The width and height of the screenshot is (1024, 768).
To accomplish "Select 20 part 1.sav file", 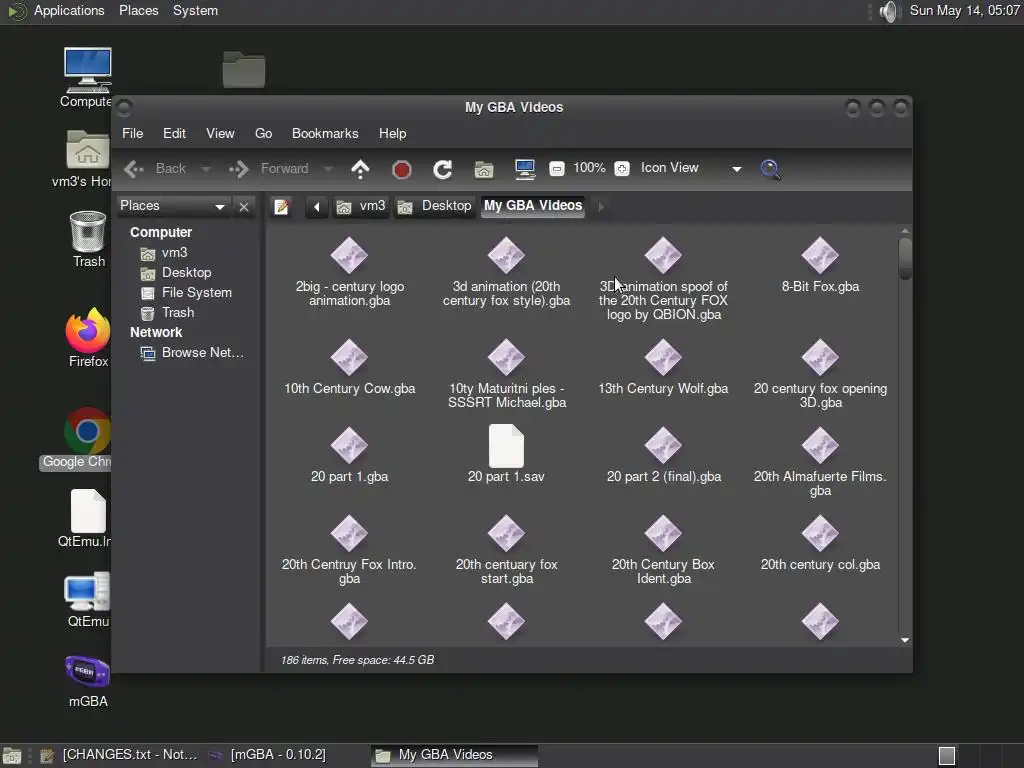I will click(x=506, y=454).
